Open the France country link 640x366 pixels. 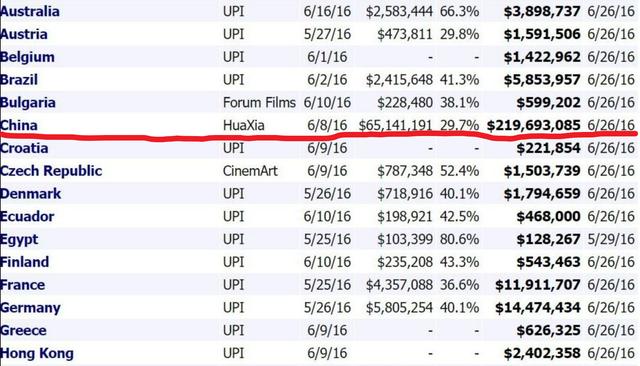[22, 285]
